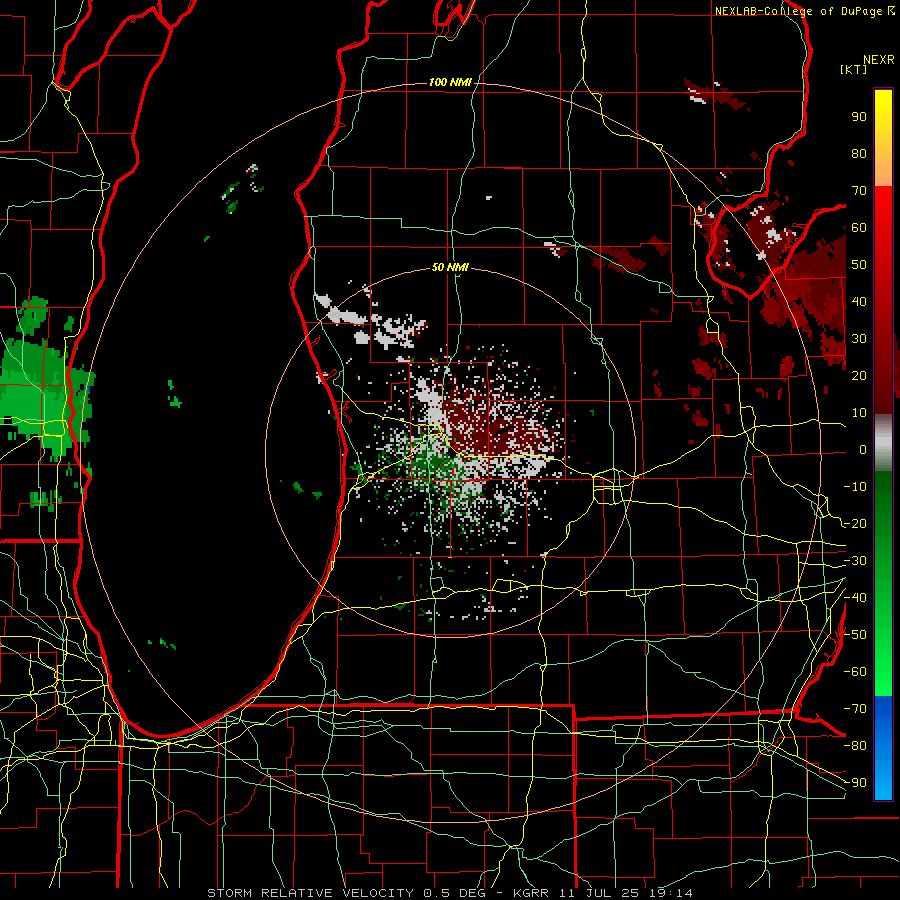Image resolution: width=900 pixels, height=900 pixels.
Task: Click the 80 value on velocity scale
Action: pyautogui.click(x=859, y=154)
